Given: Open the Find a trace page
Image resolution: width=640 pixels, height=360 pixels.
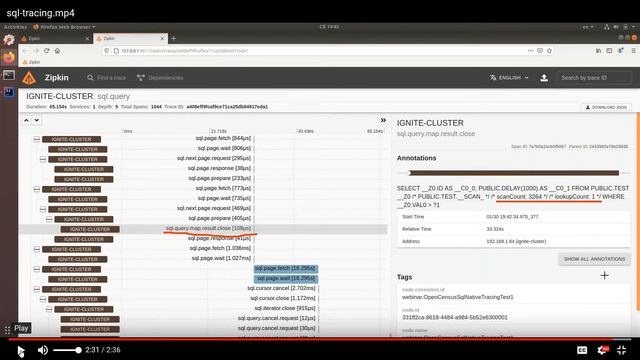Looking at the screenshot, I should click(107, 78).
